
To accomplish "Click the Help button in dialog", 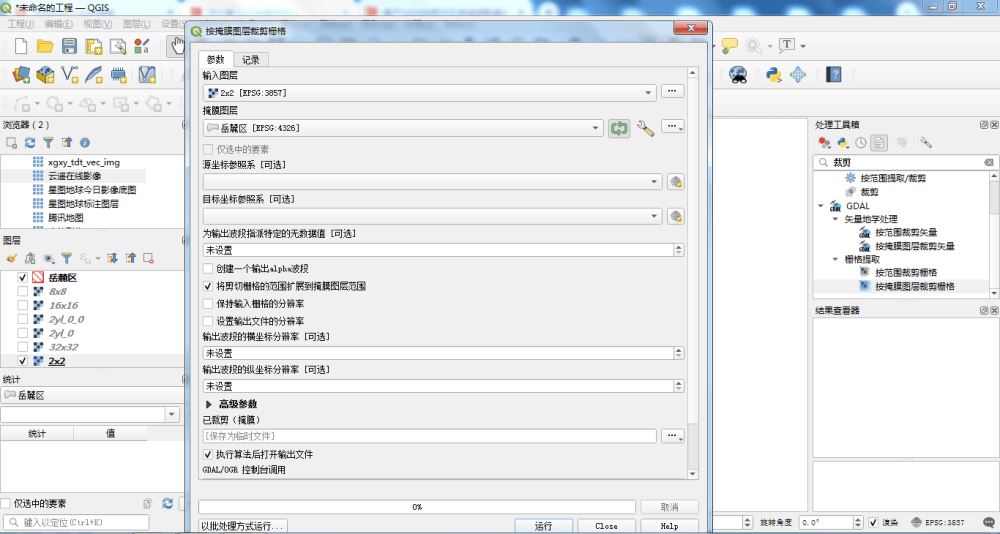I will [x=669, y=525].
